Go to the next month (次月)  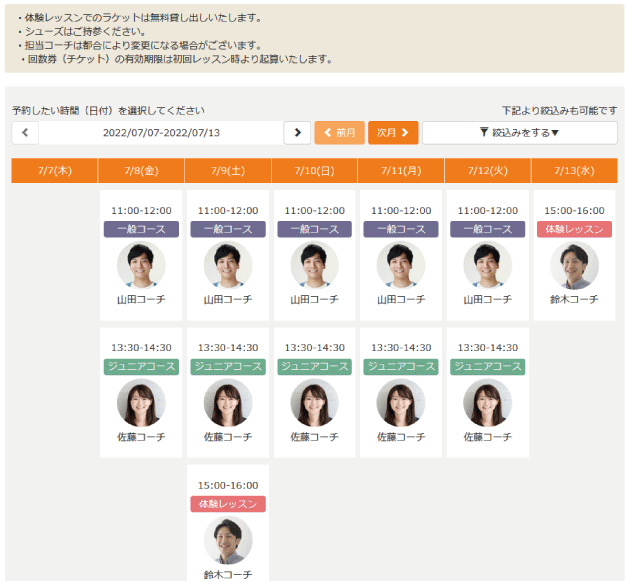(393, 133)
